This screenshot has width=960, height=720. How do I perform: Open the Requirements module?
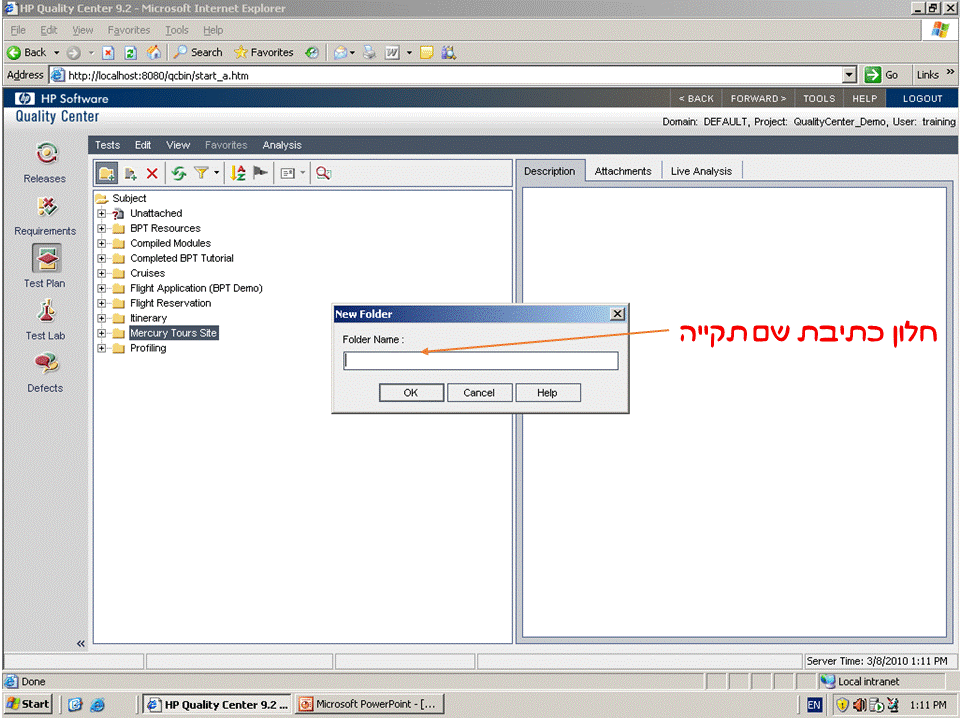[45, 216]
